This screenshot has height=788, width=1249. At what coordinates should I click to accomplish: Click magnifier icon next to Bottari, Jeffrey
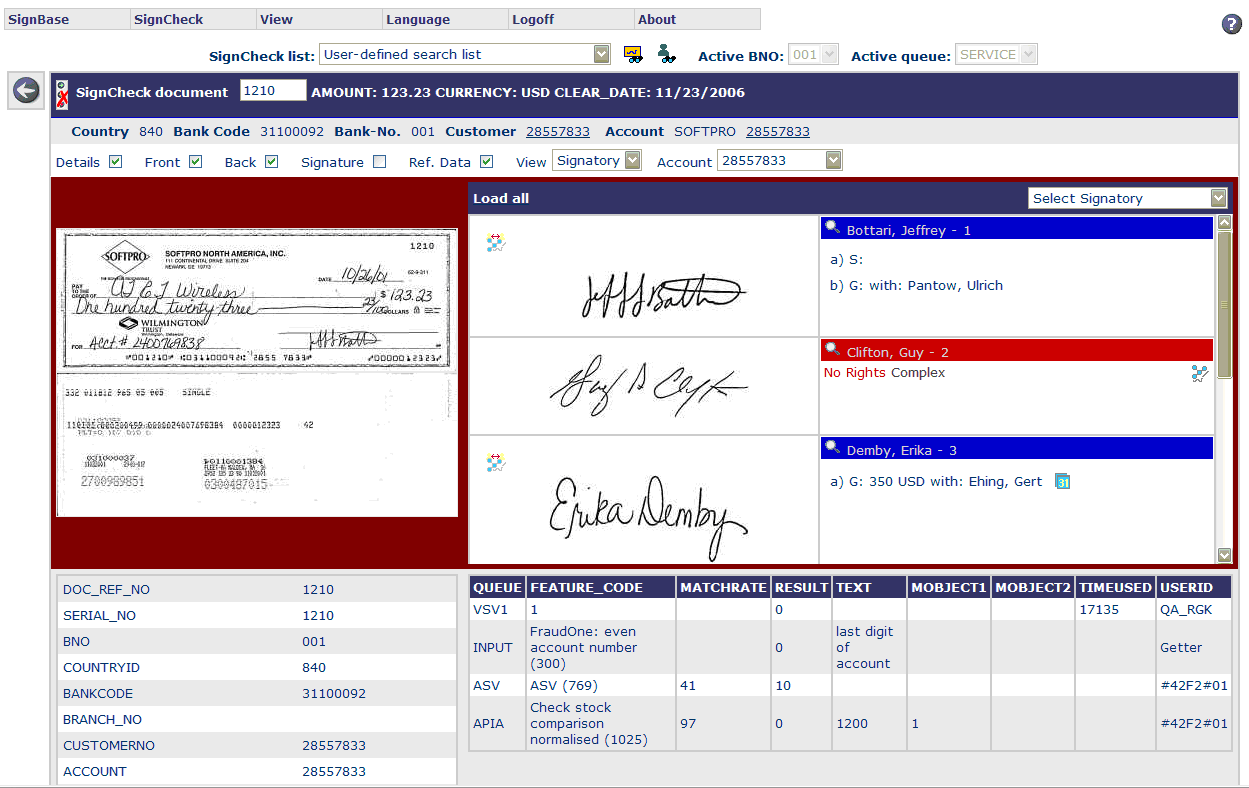[832, 228]
